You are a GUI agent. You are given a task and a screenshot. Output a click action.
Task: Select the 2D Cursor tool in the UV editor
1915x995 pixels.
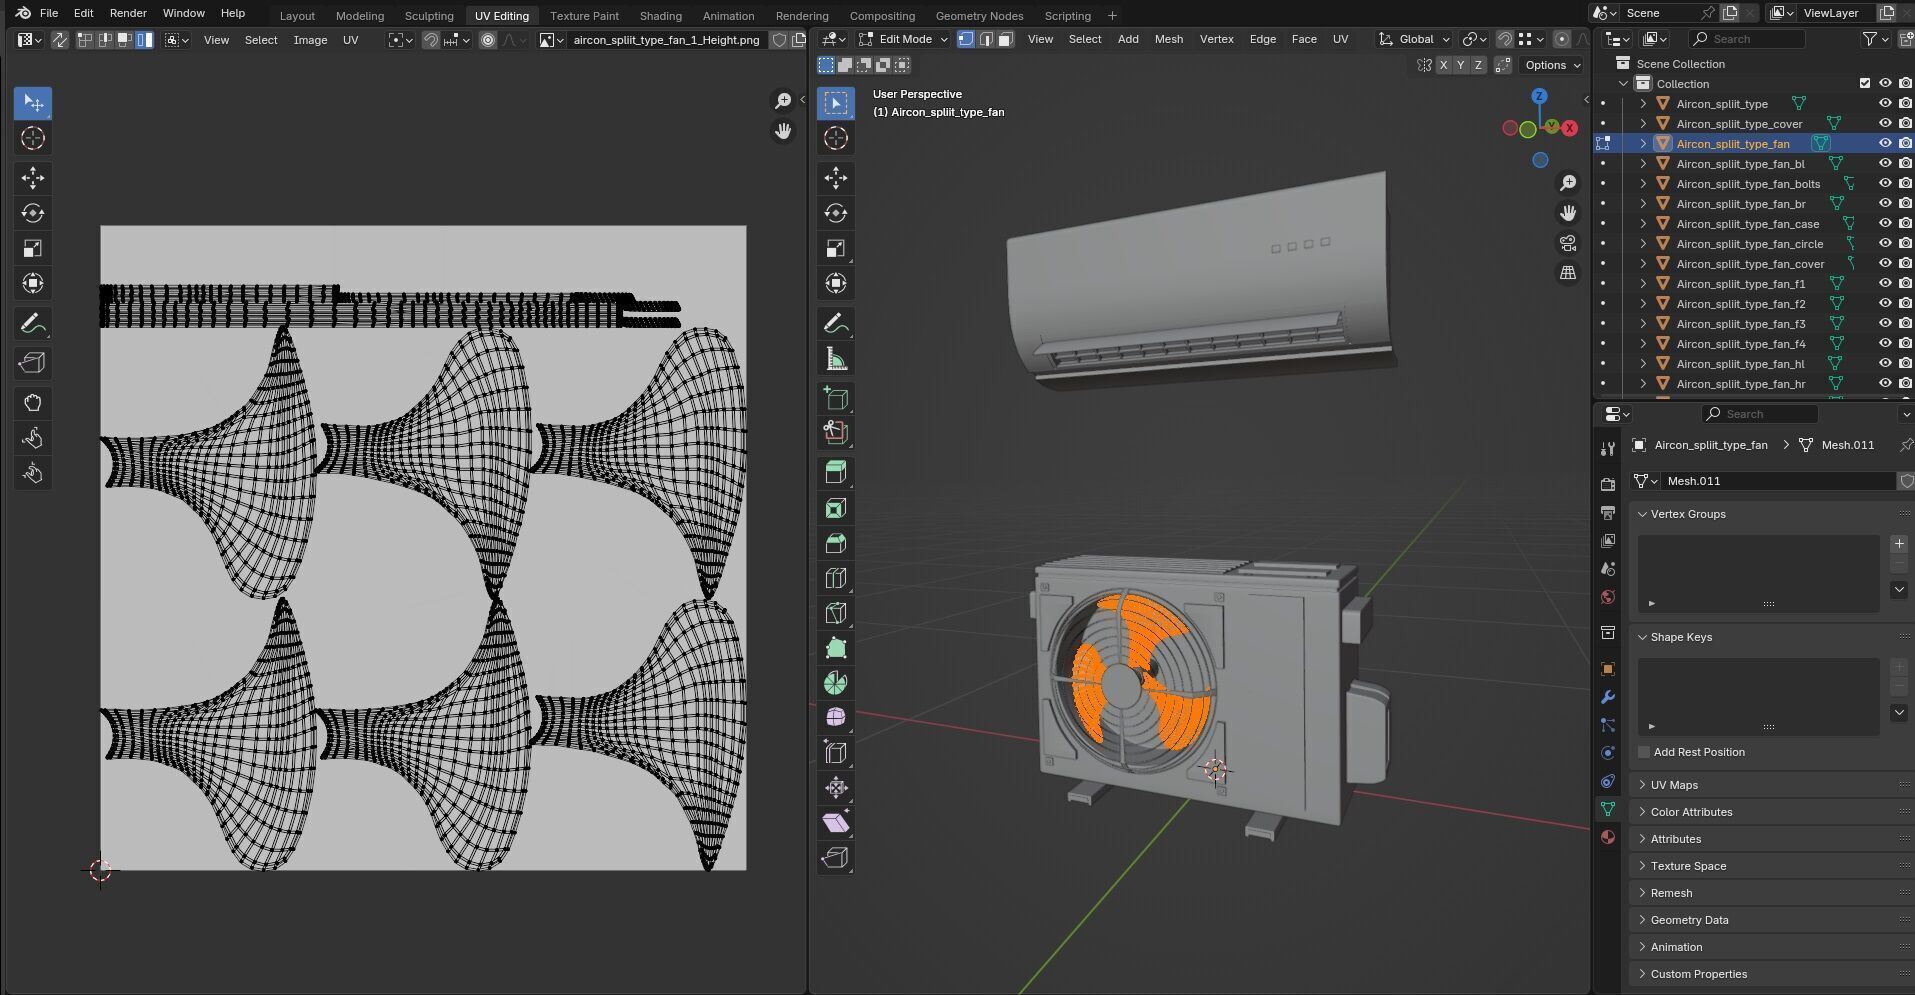click(x=33, y=138)
